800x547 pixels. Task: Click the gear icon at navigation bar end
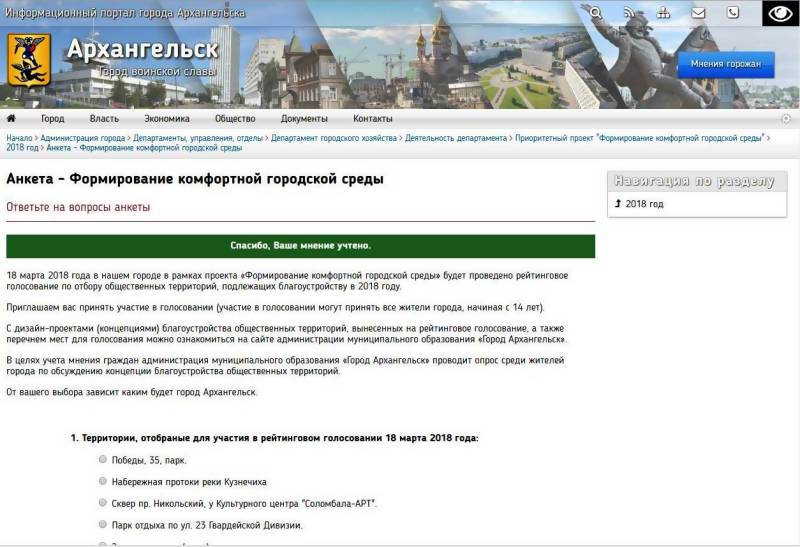pyautogui.click(x=786, y=118)
